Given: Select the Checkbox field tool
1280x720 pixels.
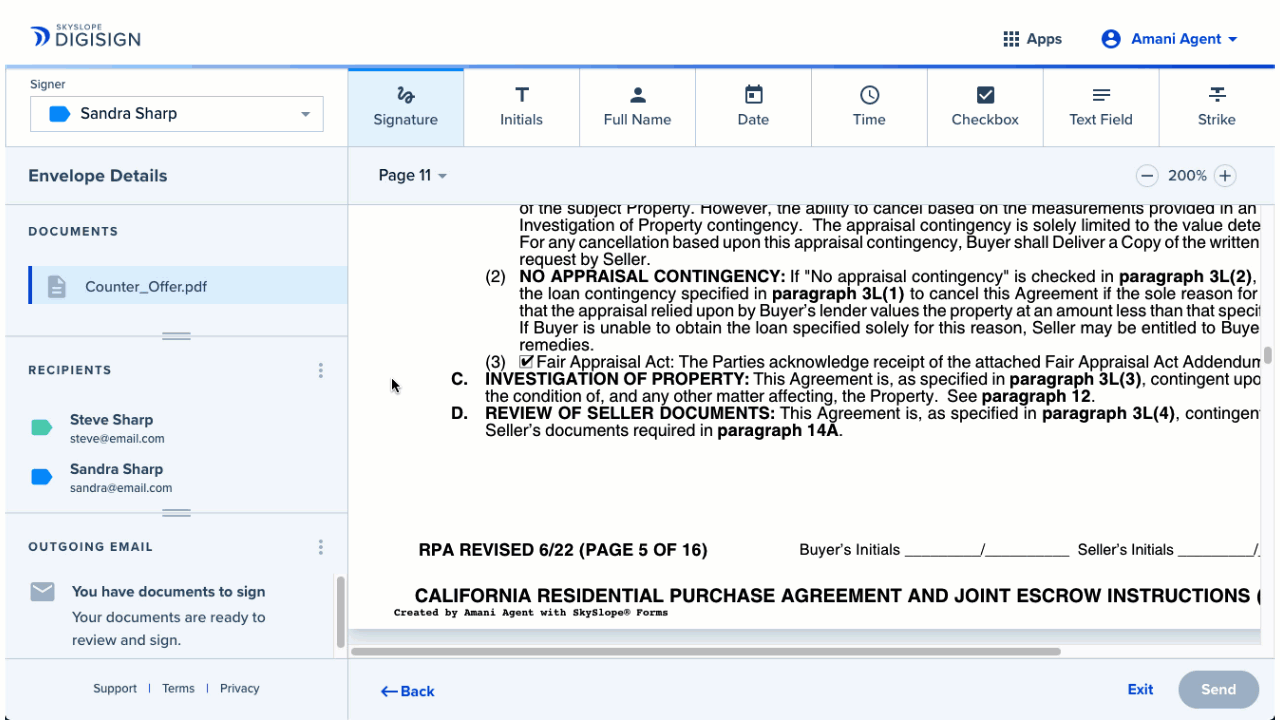Looking at the screenshot, I should tap(985, 107).
